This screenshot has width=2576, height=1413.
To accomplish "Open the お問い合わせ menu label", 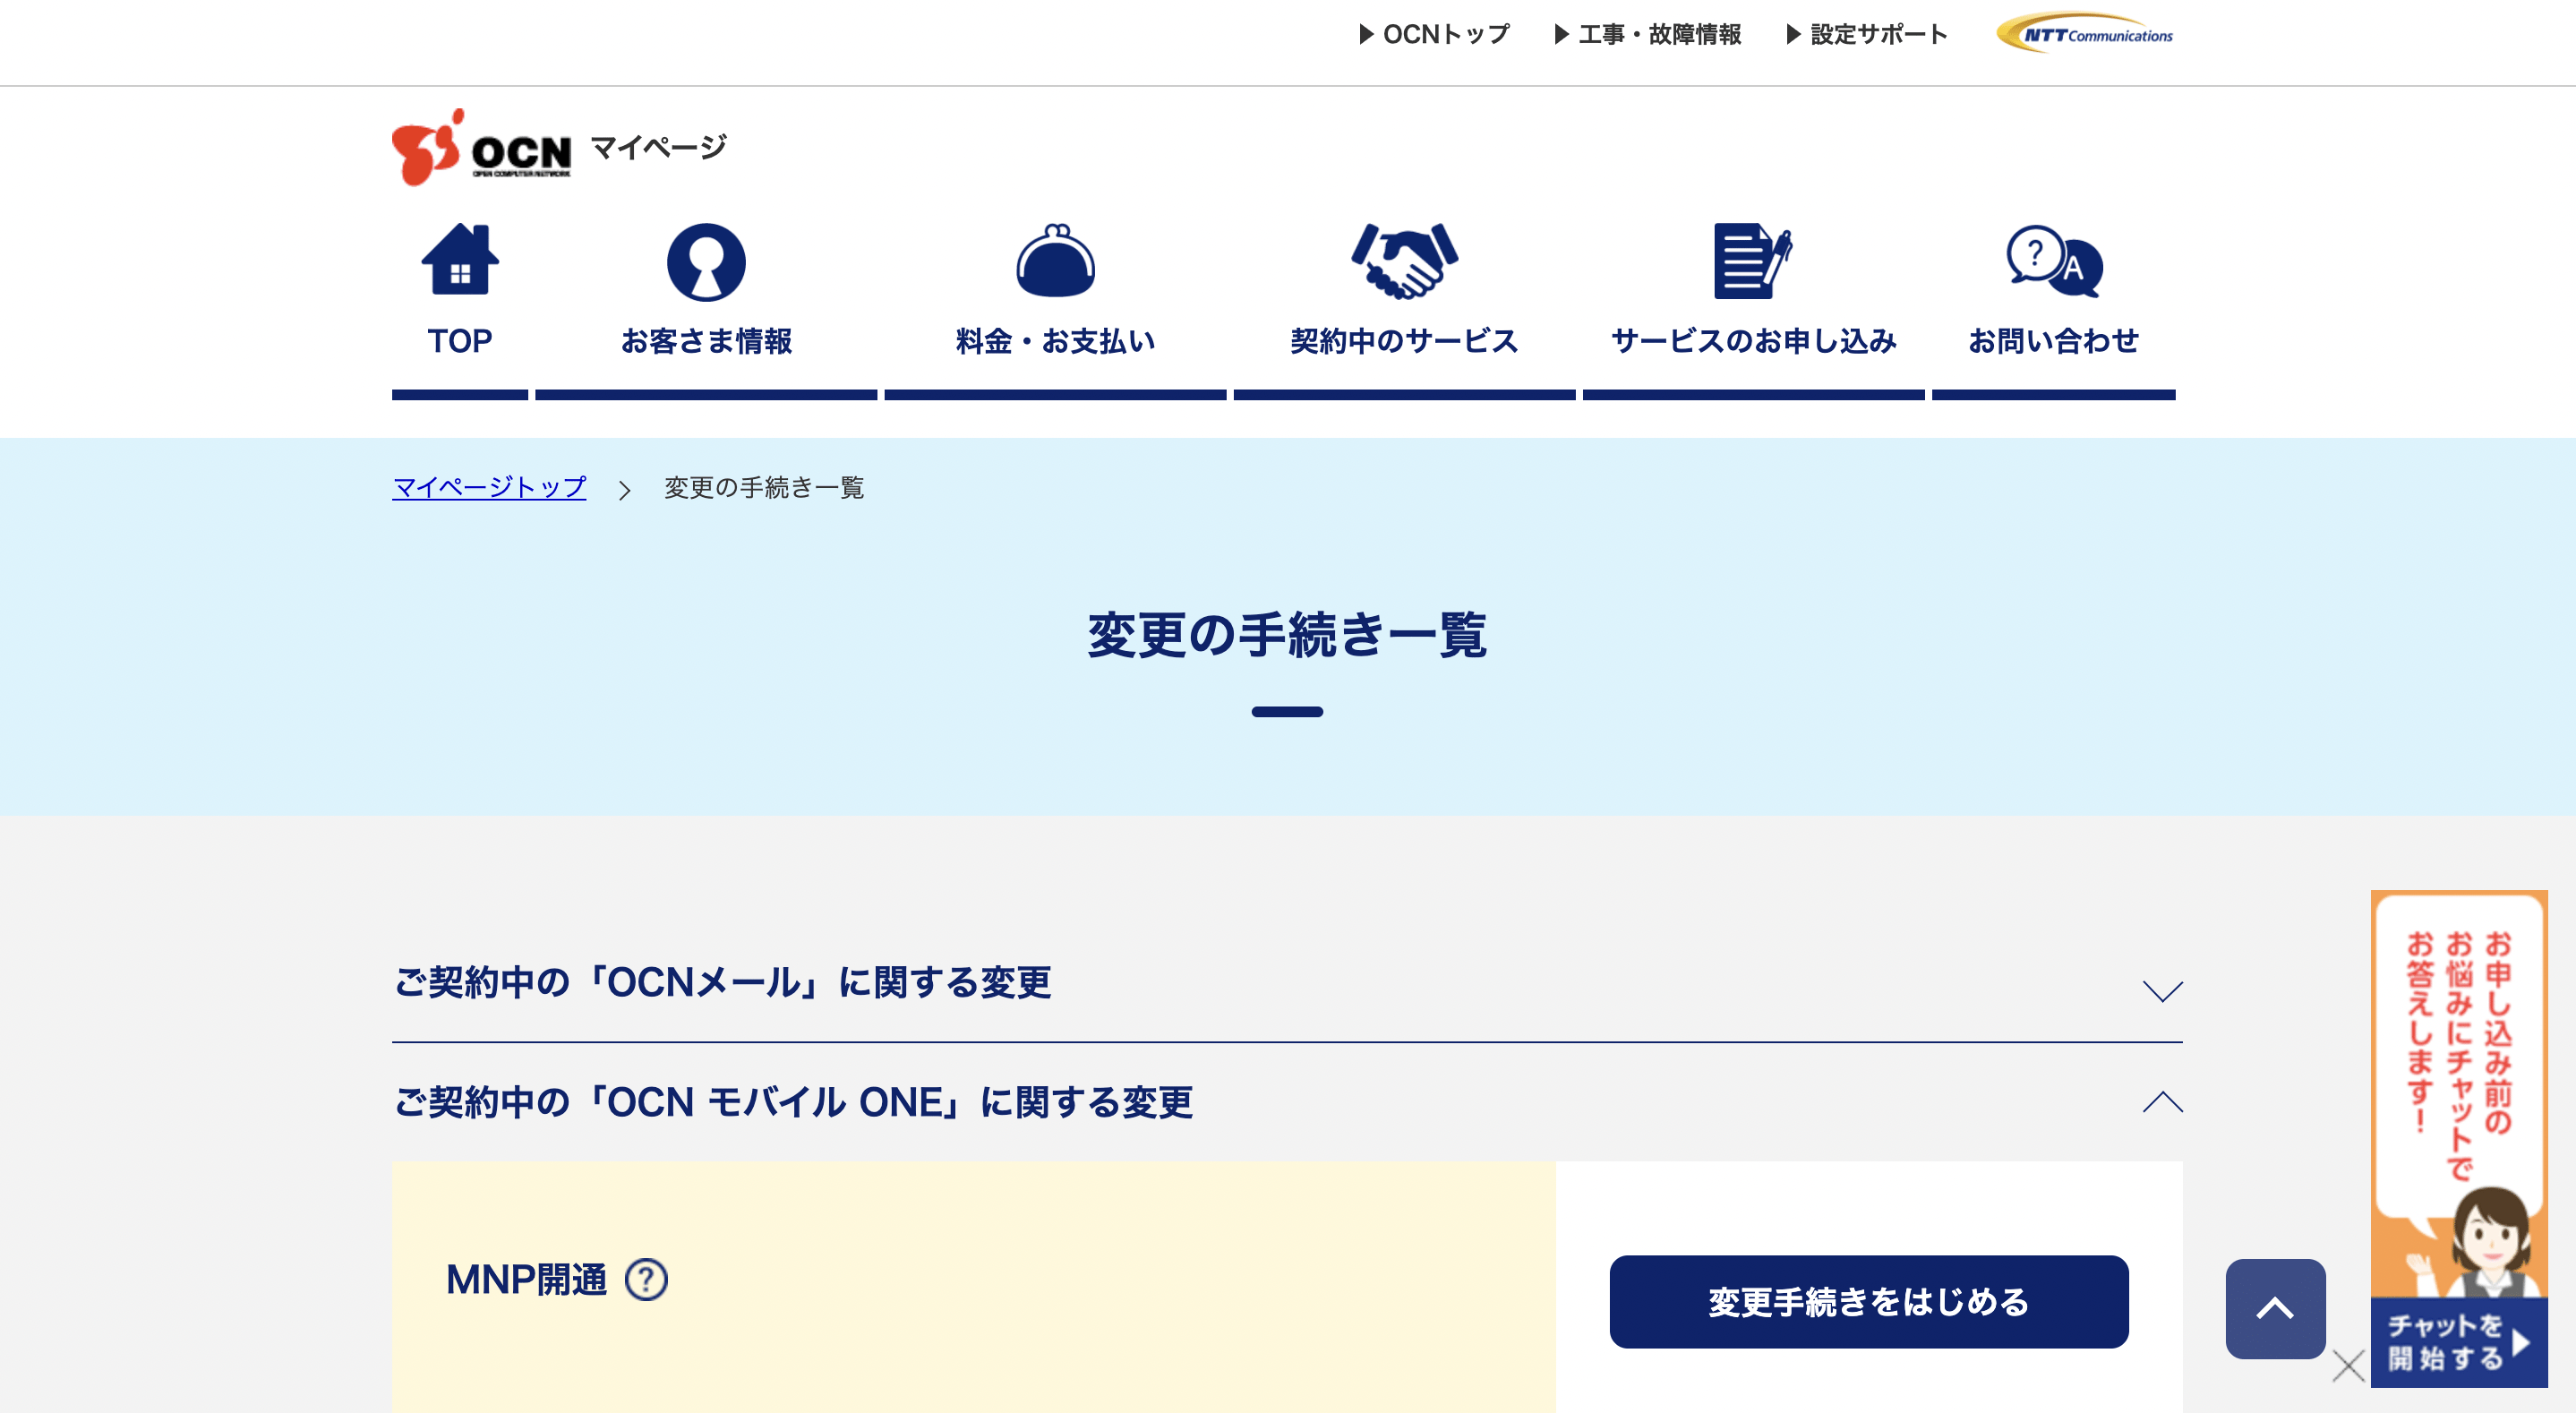I will pos(2053,341).
